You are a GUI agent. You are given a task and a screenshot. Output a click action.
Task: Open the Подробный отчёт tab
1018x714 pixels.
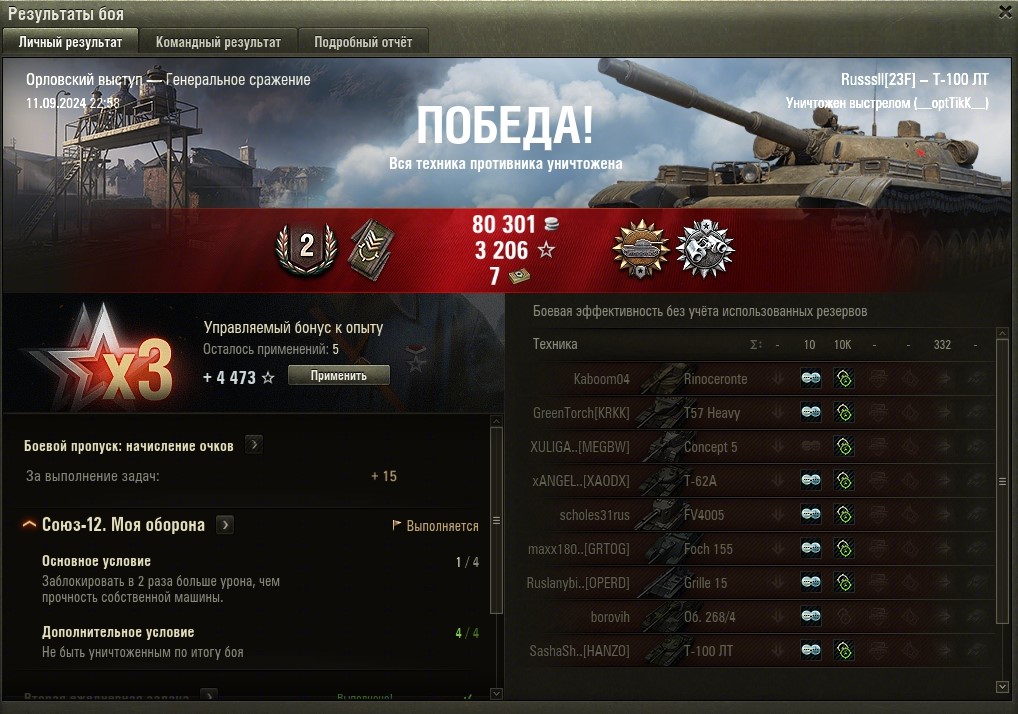coord(363,42)
